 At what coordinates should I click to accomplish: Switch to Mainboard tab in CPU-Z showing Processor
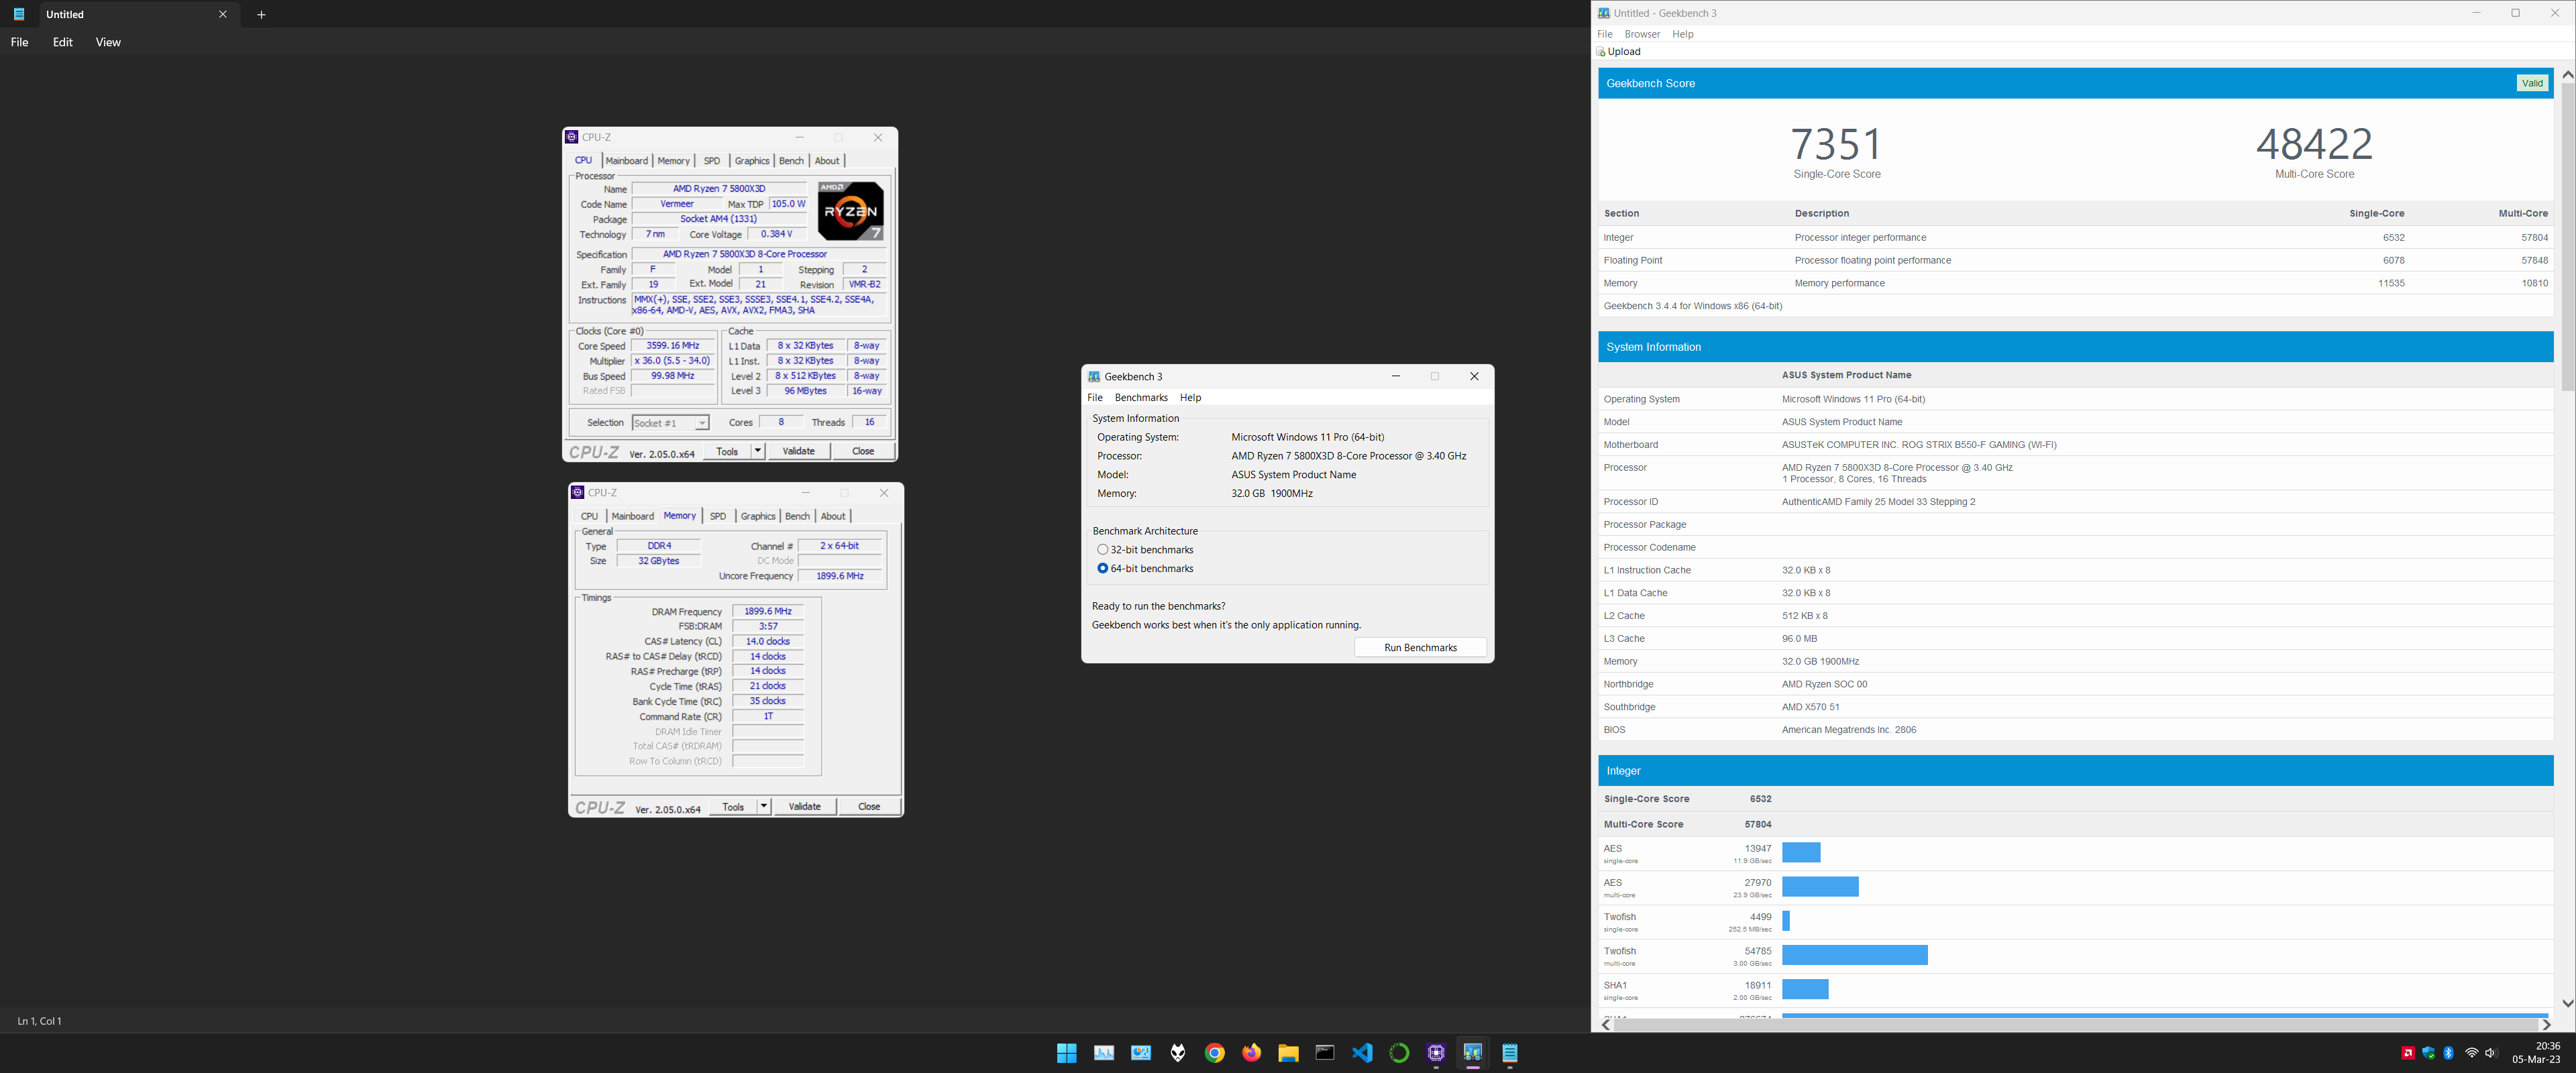(627, 161)
